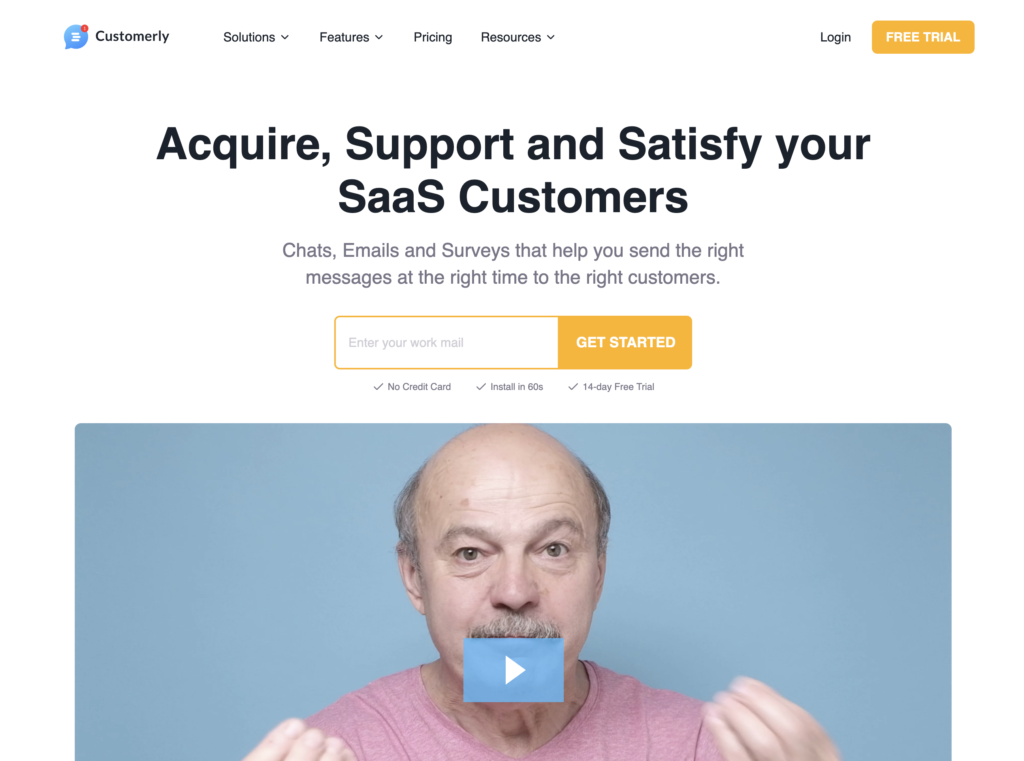The width and height of the screenshot is (1024, 761).
Task: Click the No Credit Card label
Action: [x=419, y=387]
